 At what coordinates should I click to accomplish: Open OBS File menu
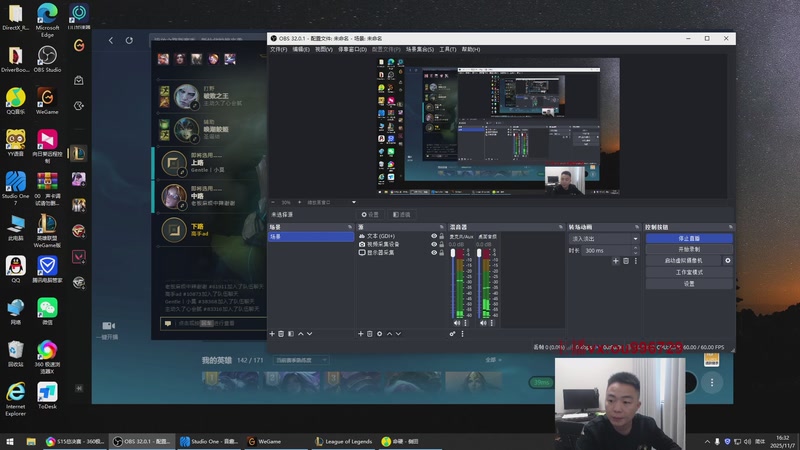(x=279, y=49)
